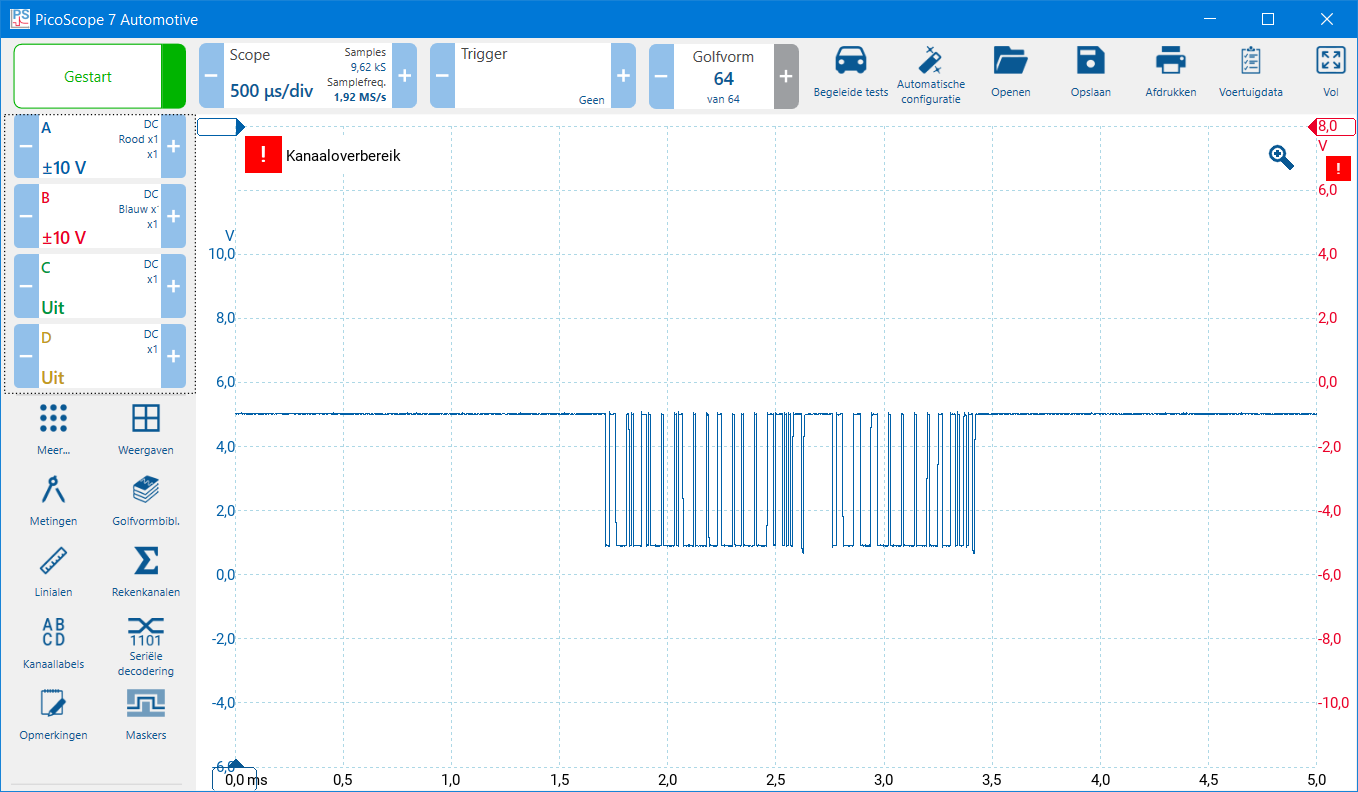The width and height of the screenshot is (1358, 792).
Task: Select the Linialen ruler tool
Action: coord(54,562)
